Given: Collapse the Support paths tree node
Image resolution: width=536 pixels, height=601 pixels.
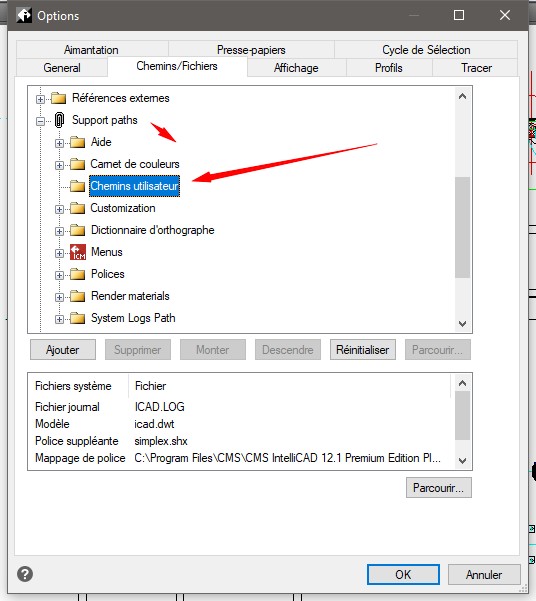Looking at the screenshot, I should click(x=40, y=122).
